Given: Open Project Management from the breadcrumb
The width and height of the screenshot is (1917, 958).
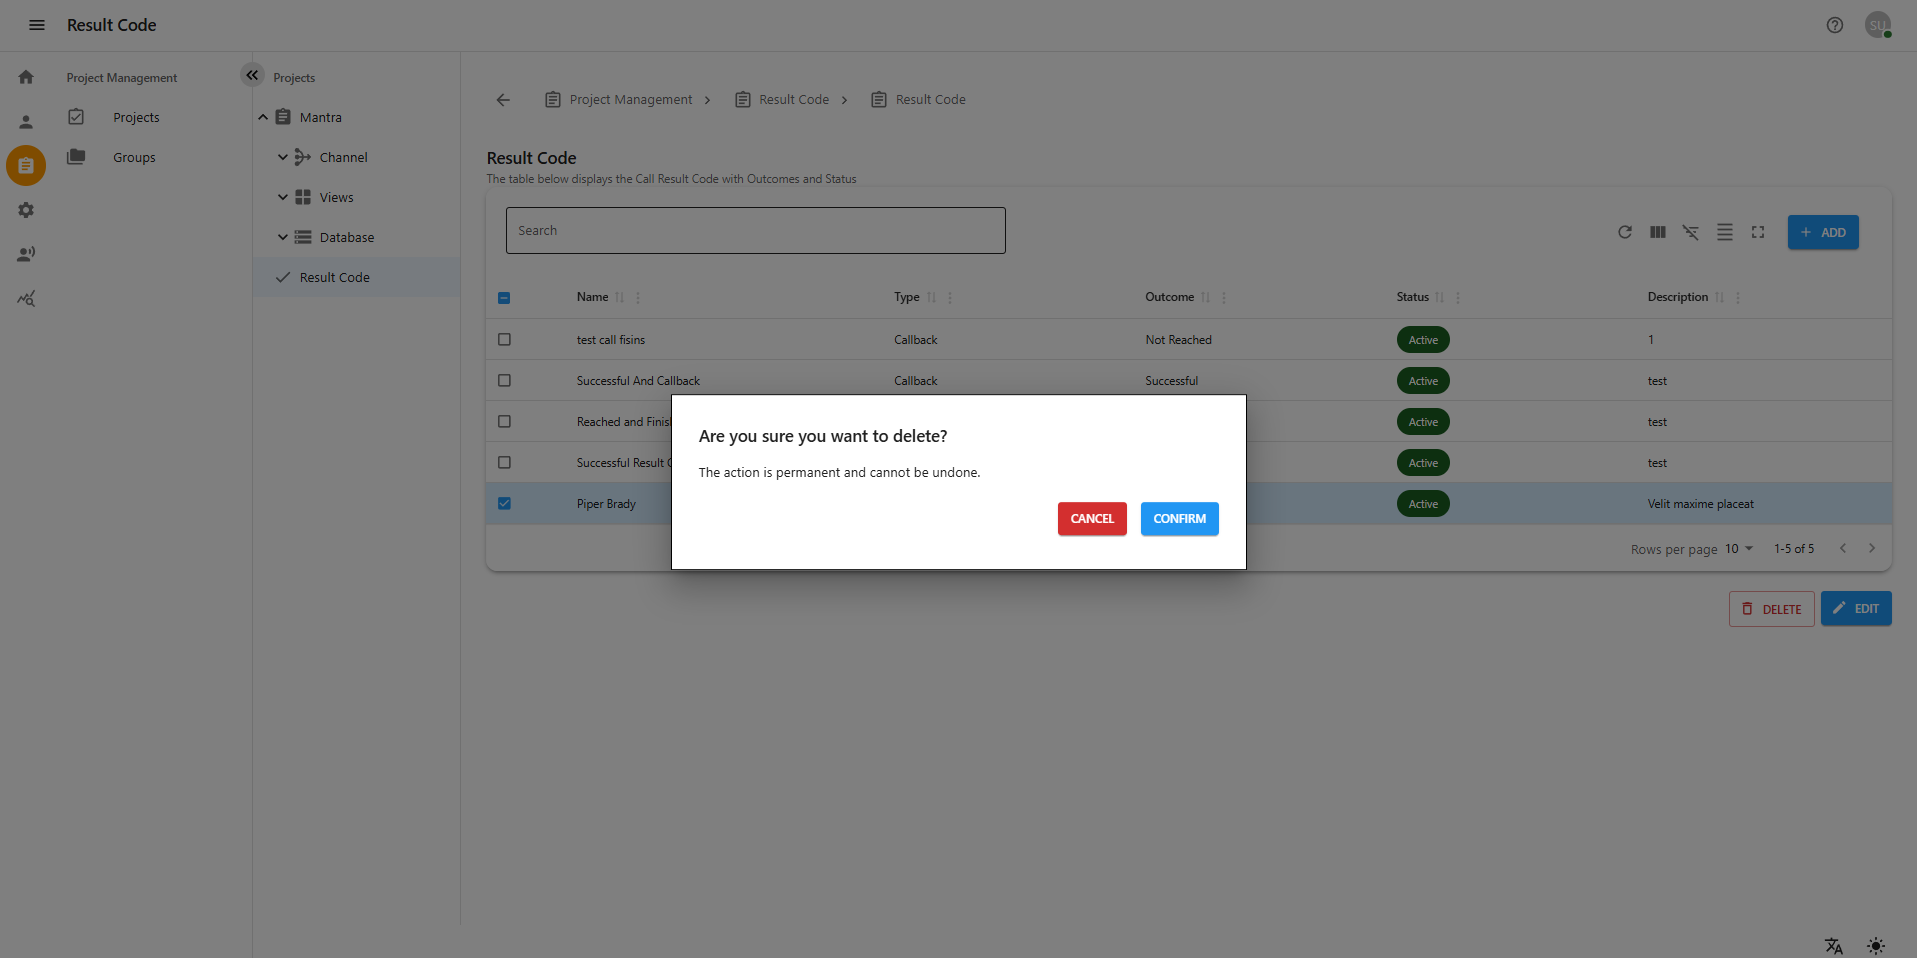Looking at the screenshot, I should [630, 99].
